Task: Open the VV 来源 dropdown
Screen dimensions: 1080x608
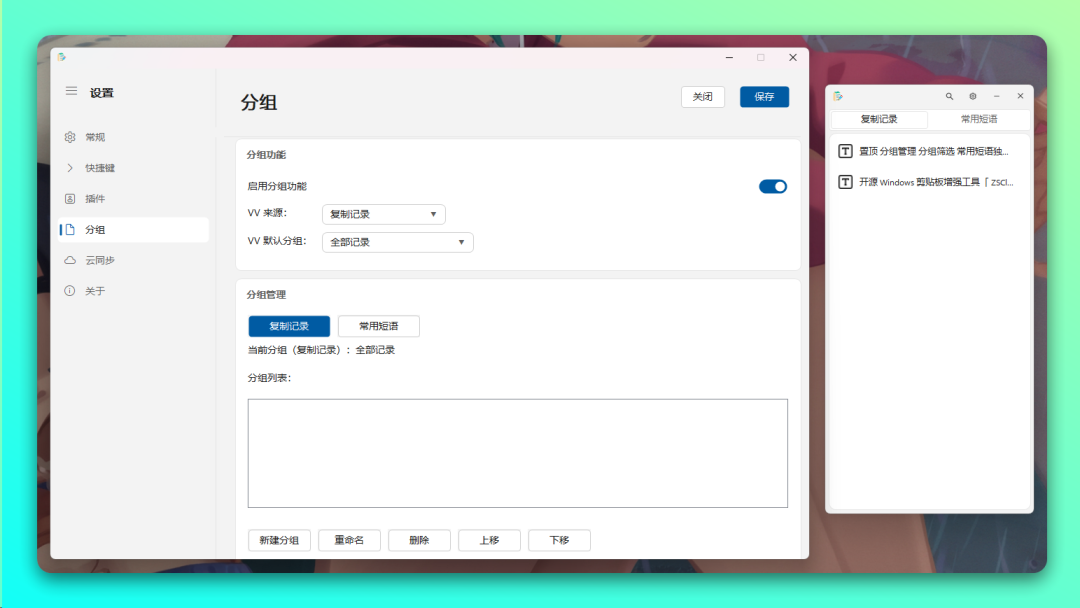Action: pyautogui.click(x=383, y=214)
